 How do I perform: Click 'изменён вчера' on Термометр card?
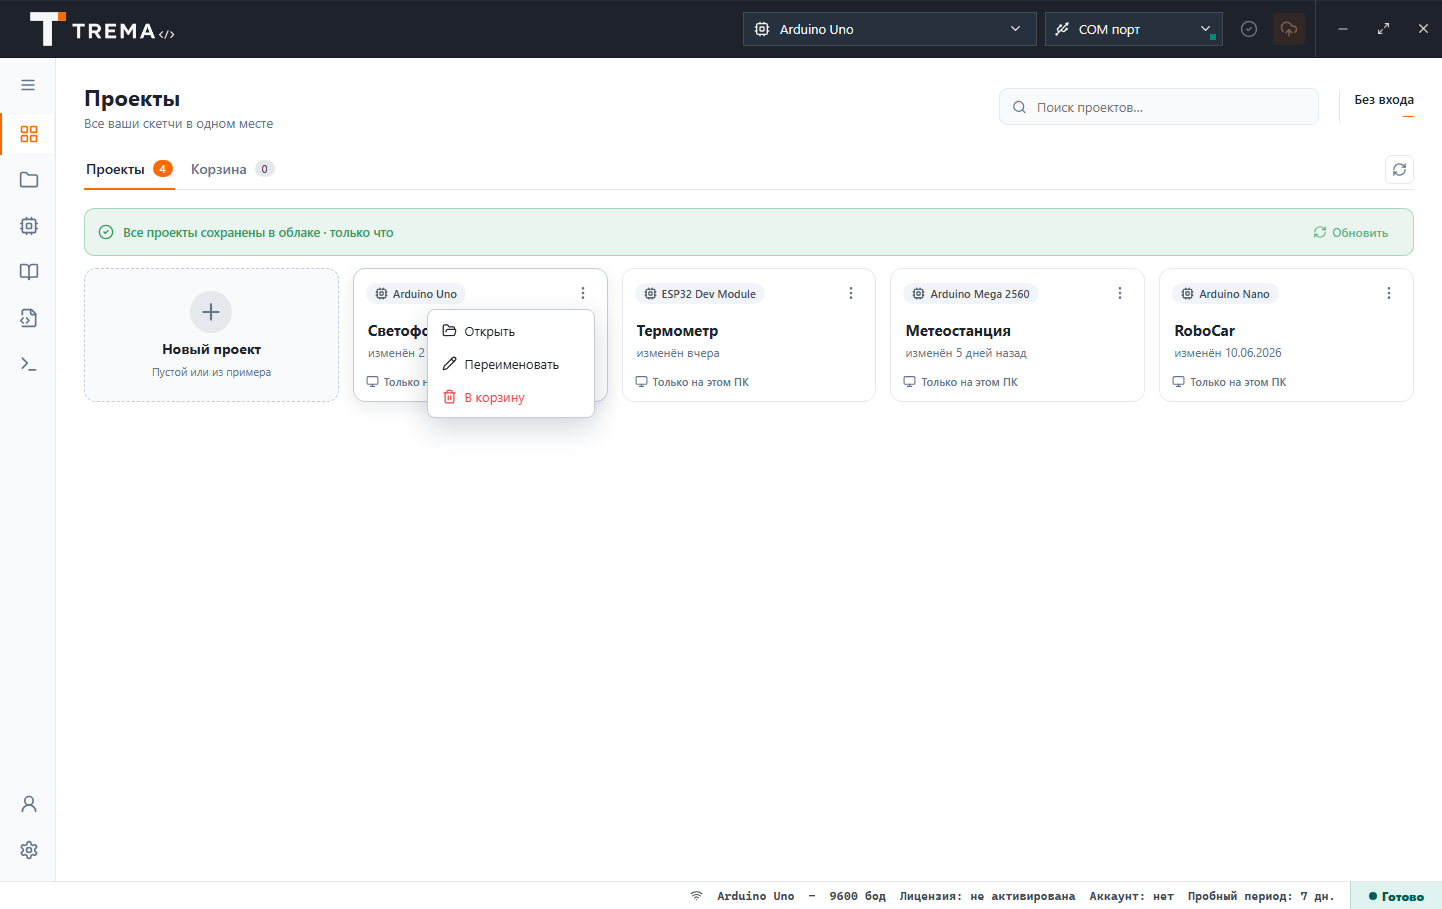(x=678, y=353)
